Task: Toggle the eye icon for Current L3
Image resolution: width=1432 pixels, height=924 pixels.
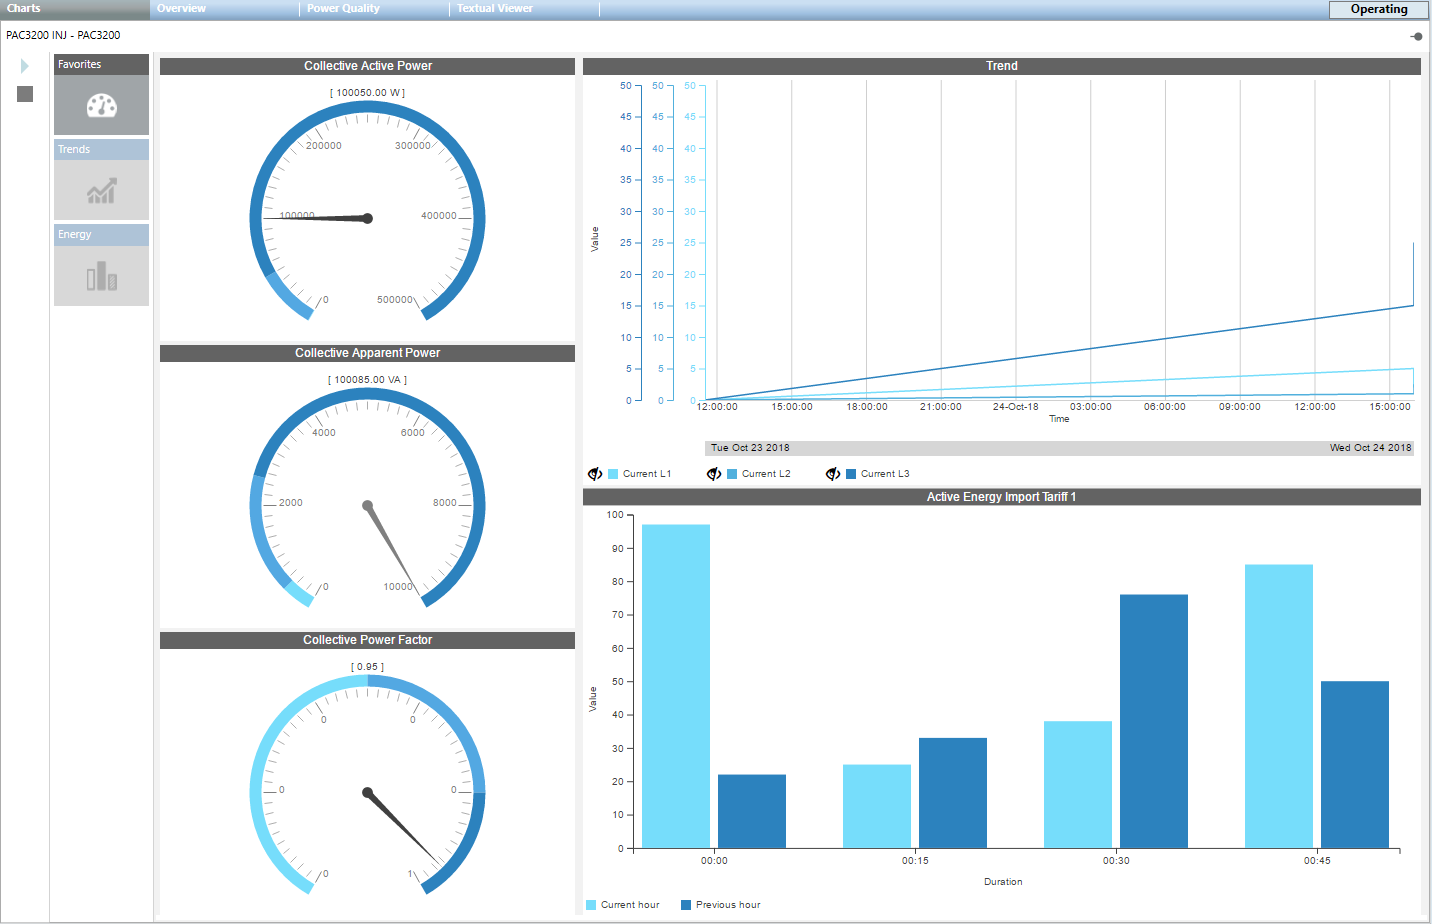Action: pyautogui.click(x=833, y=474)
